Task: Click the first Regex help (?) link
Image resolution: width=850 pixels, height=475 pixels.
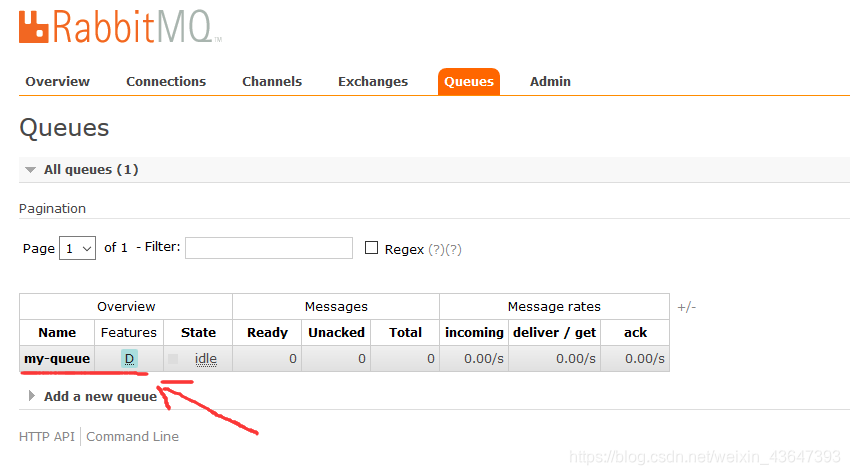Action: [x=436, y=249]
